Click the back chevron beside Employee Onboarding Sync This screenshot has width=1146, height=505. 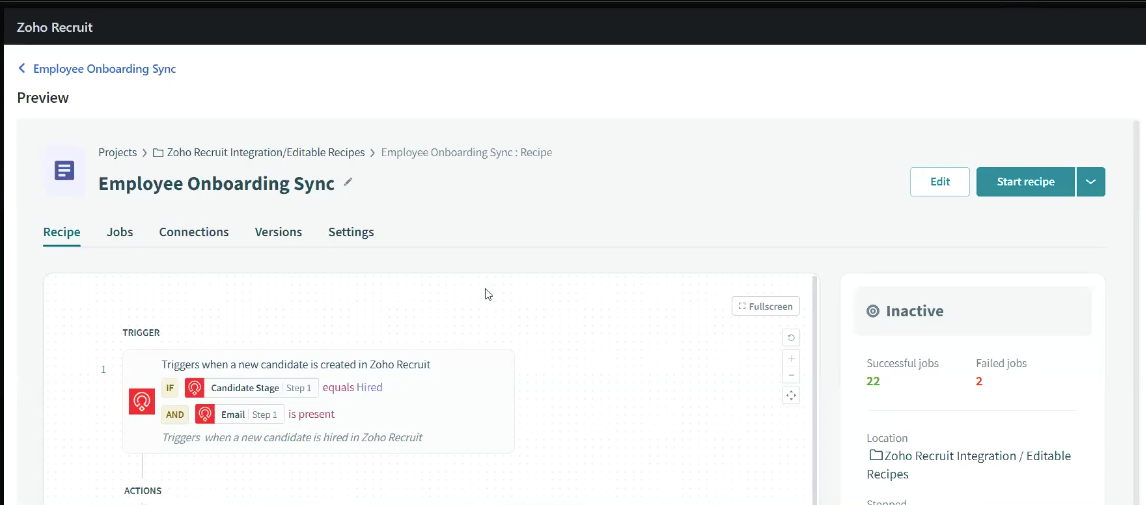tap(22, 69)
